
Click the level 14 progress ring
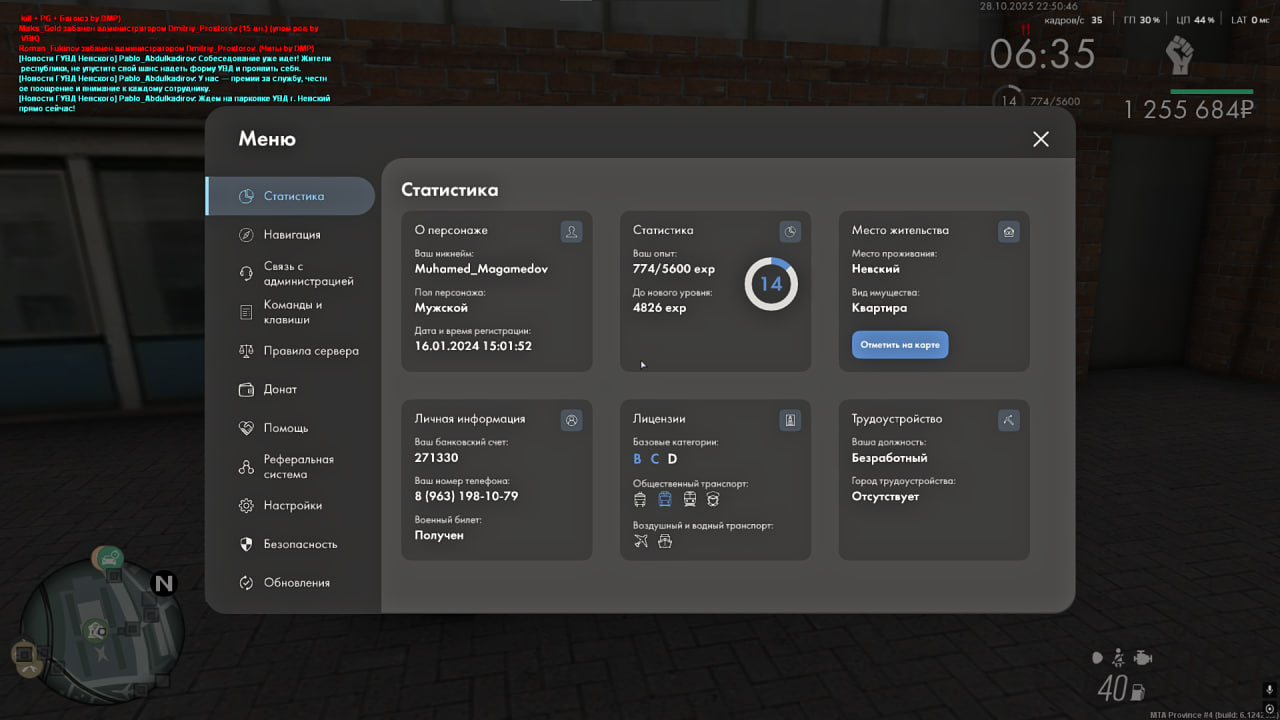click(771, 284)
